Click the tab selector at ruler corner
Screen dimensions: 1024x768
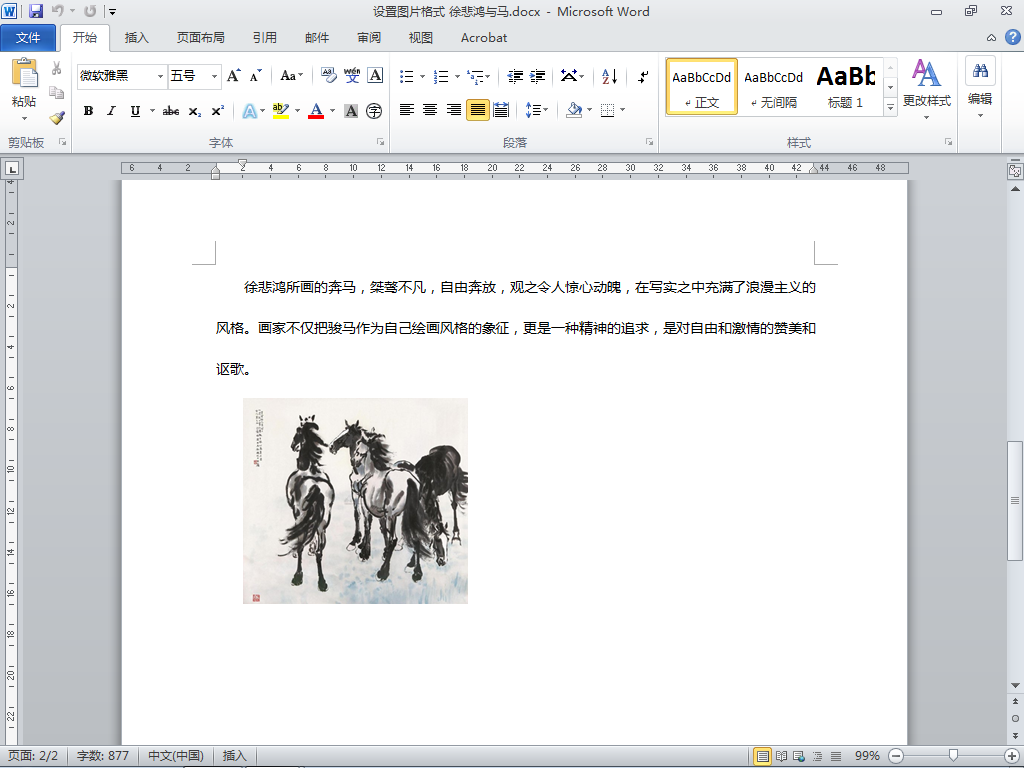(12, 169)
